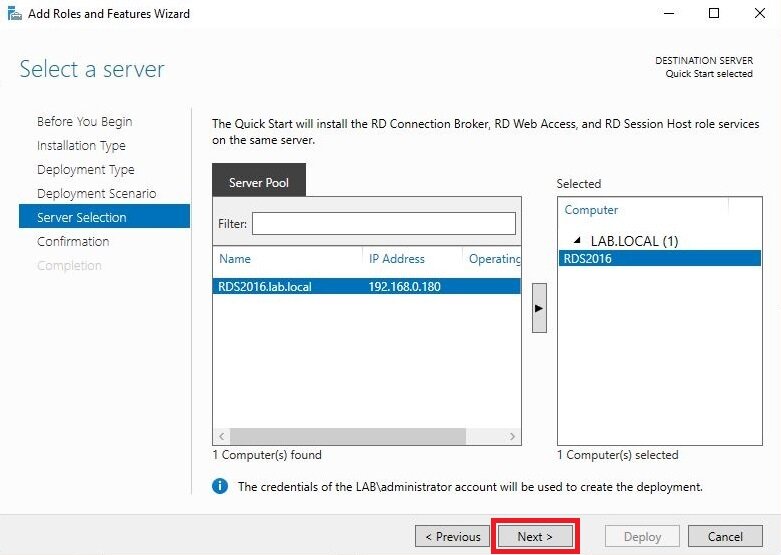
Task: Select RDS2016 in the Selected list
Action: point(659,259)
